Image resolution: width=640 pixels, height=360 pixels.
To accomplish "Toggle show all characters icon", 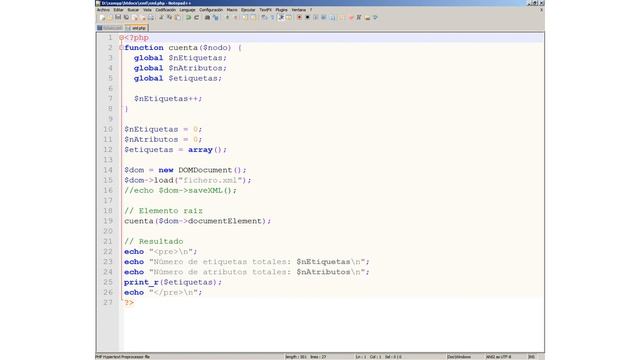I will (x=272, y=18).
